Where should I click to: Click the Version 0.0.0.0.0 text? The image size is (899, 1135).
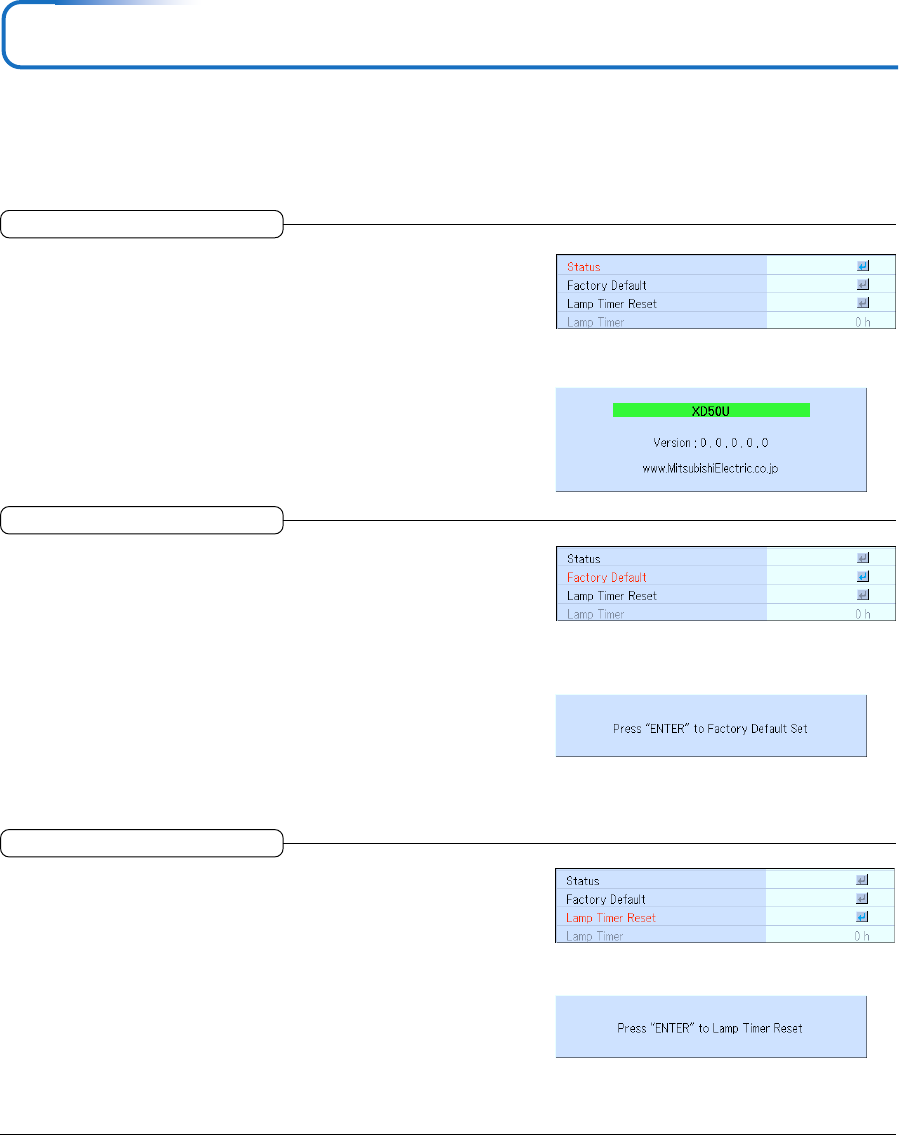(710, 441)
